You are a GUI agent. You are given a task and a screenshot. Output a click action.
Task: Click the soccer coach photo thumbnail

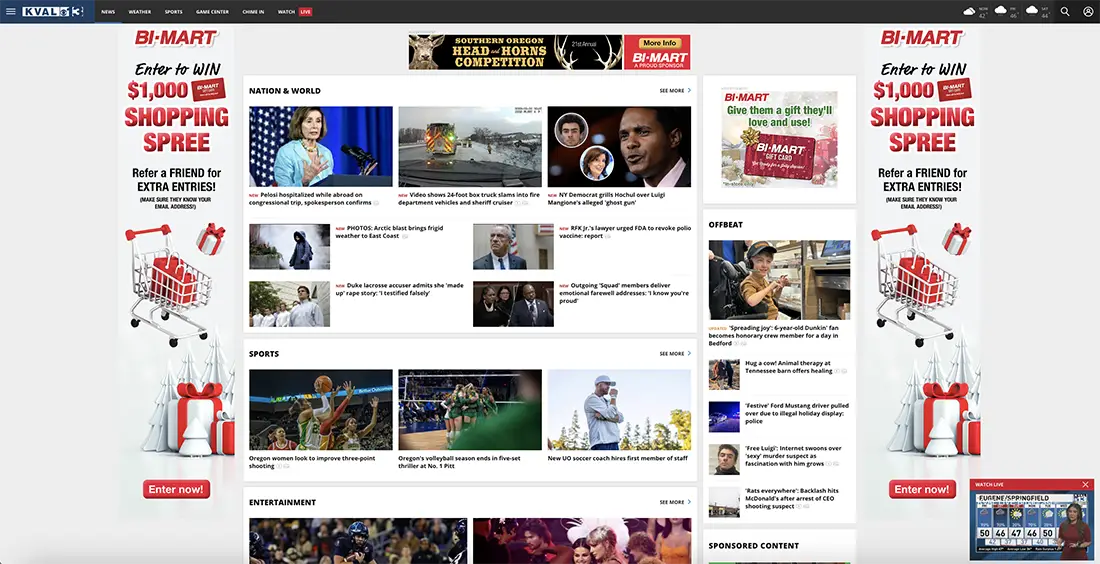pos(619,410)
